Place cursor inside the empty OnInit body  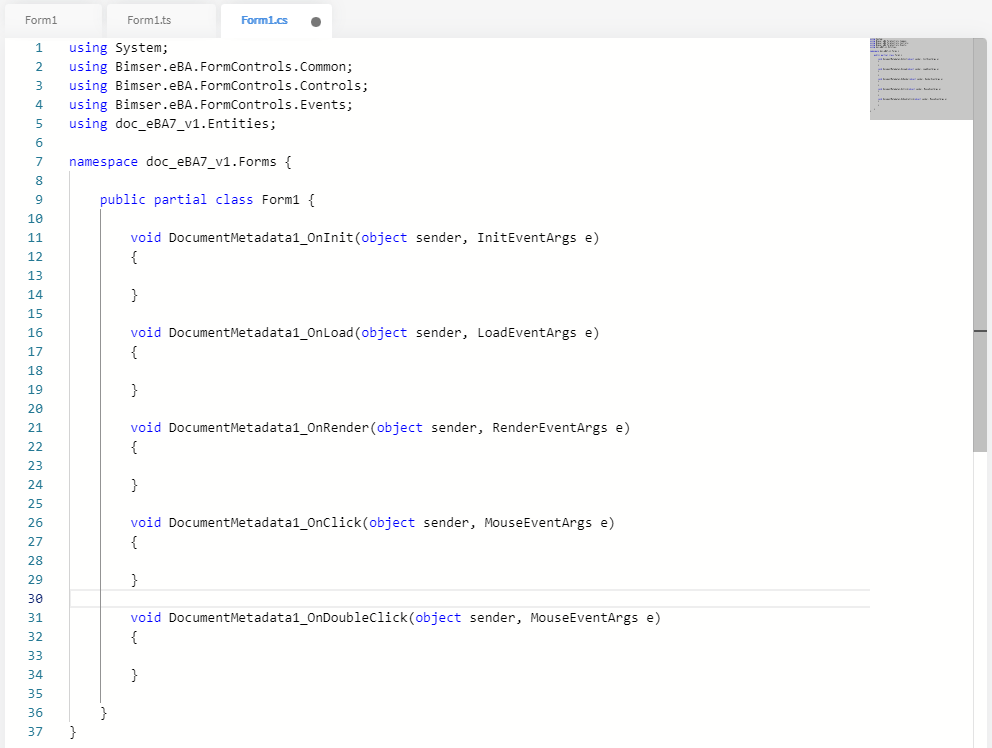pyautogui.click(x=200, y=275)
